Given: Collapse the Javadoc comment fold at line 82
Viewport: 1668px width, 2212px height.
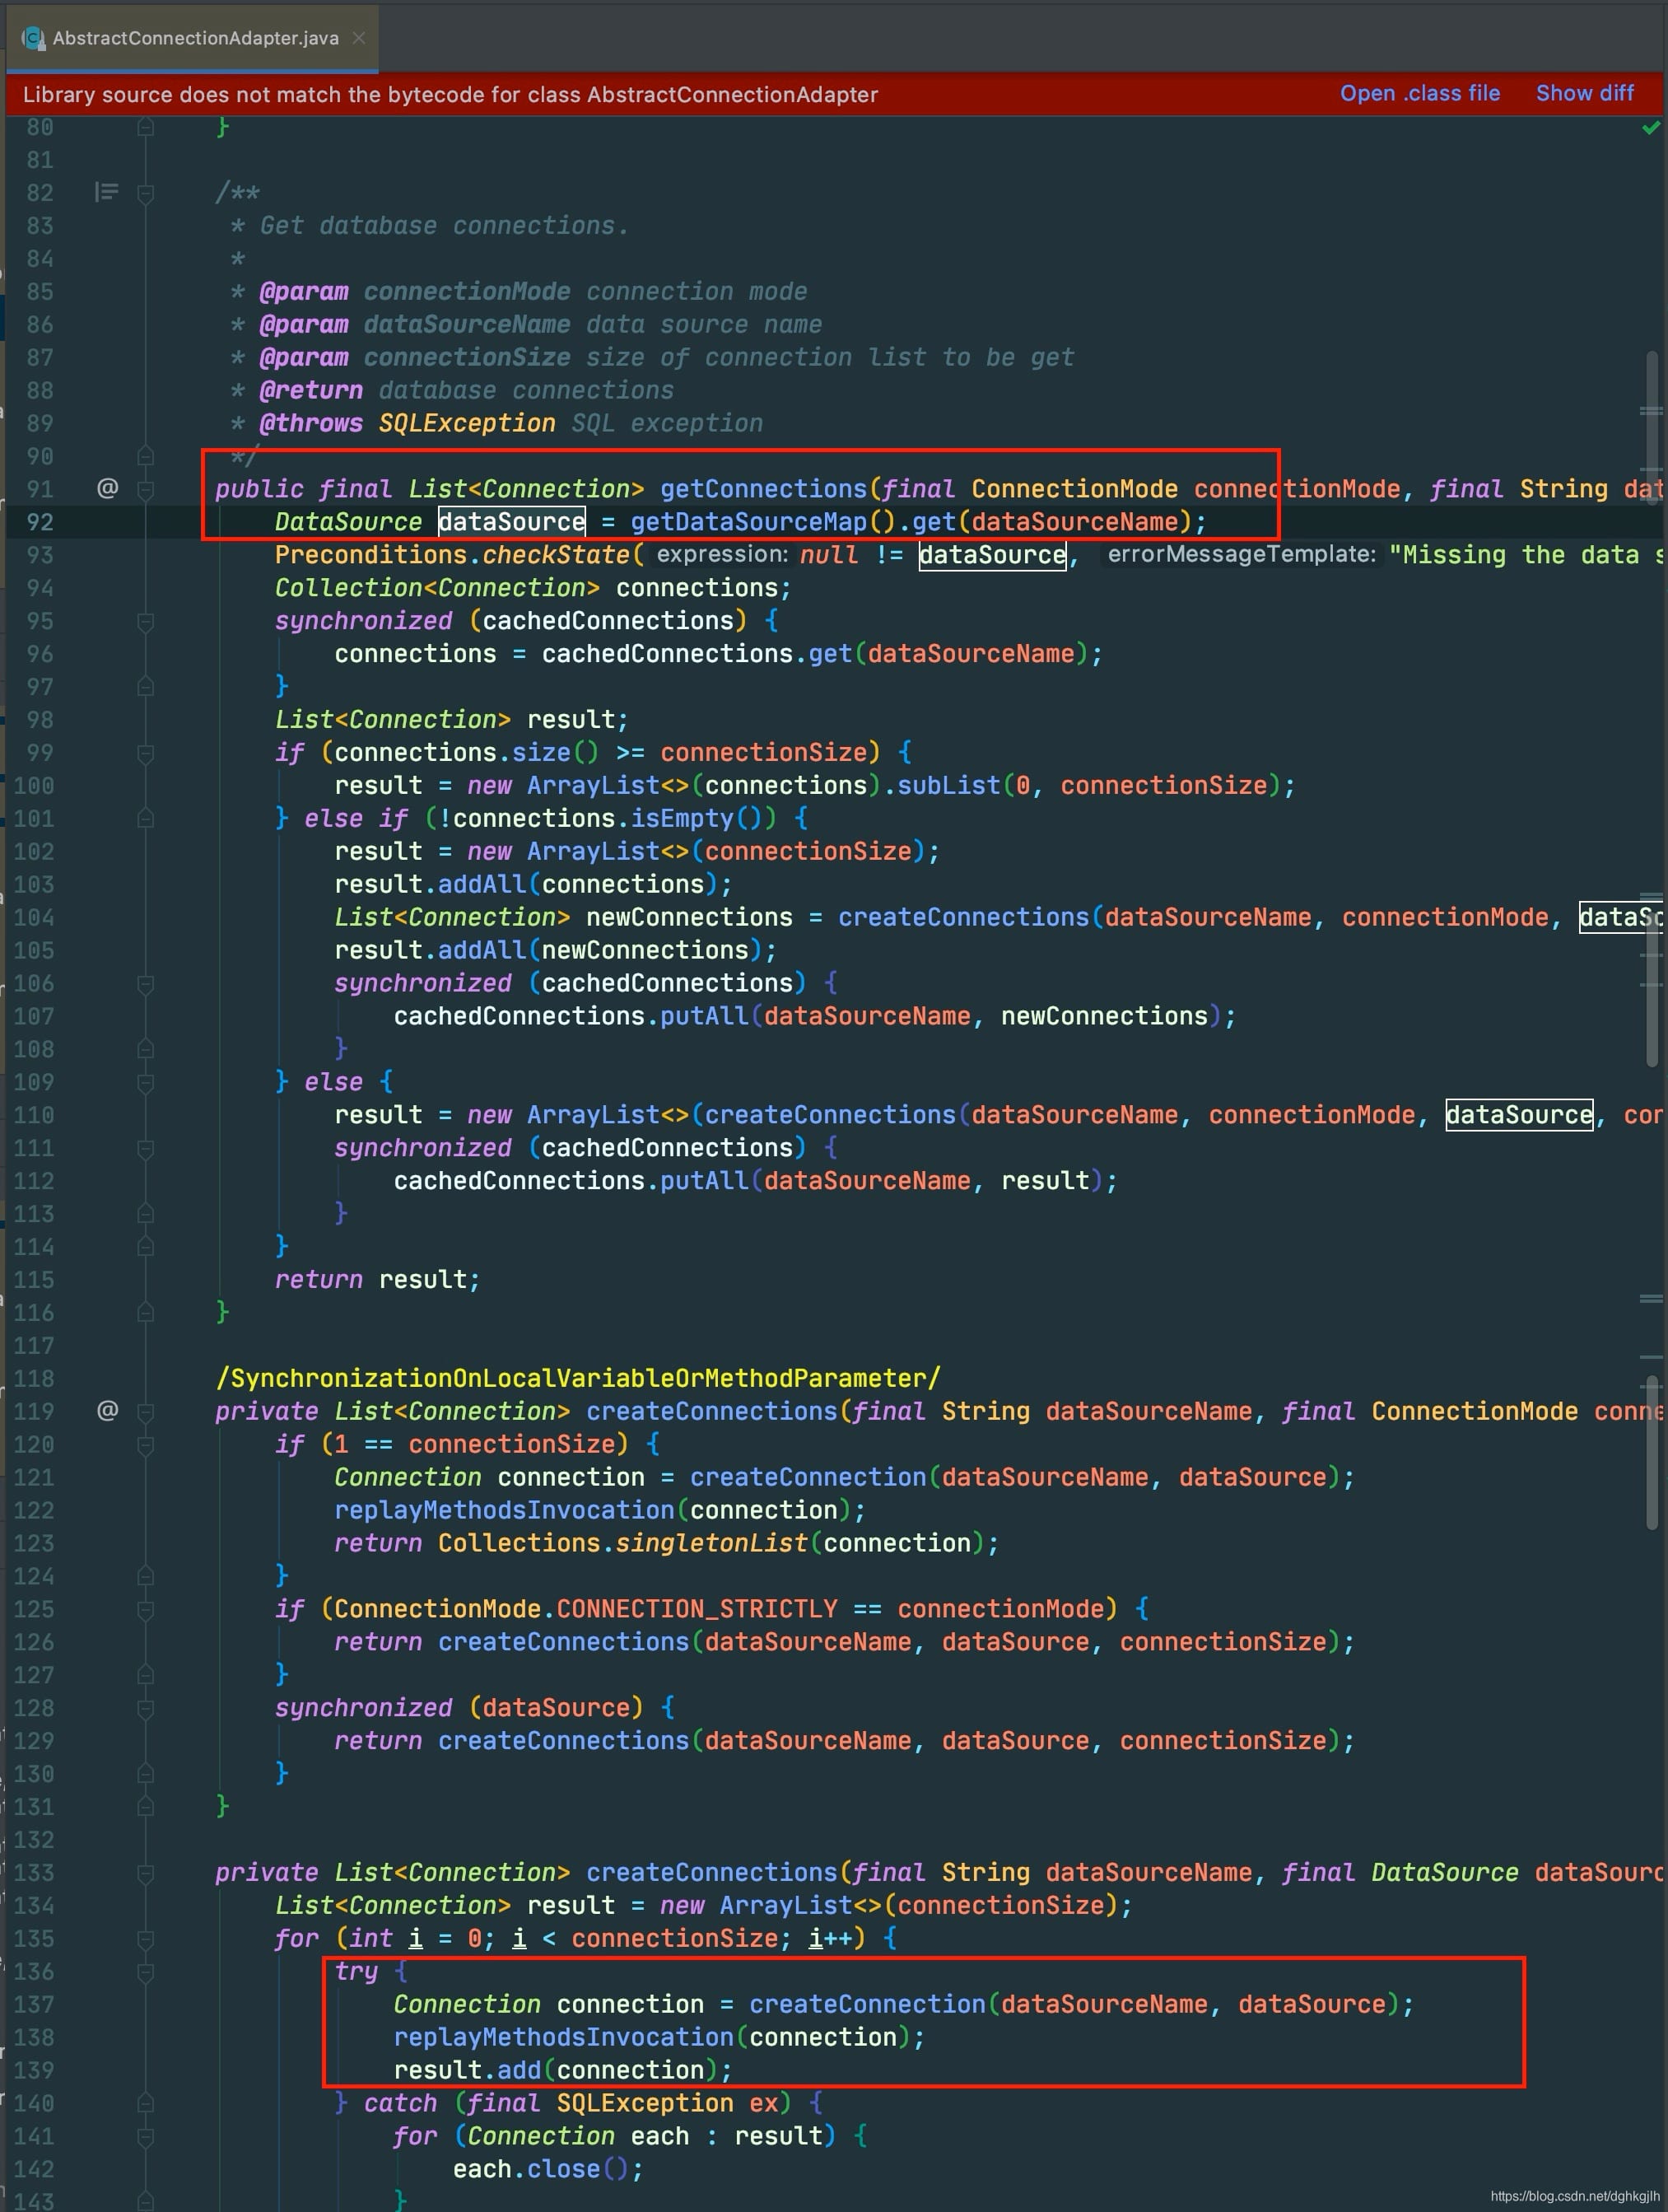Looking at the screenshot, I should tap(146, 193).
